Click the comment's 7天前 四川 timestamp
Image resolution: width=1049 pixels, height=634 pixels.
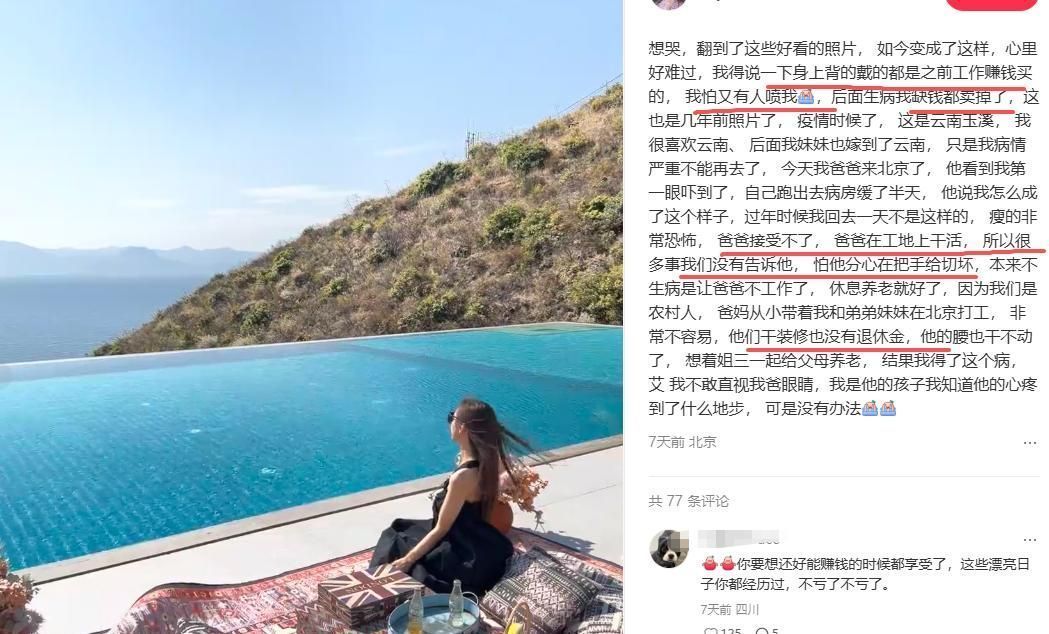(x=730, y=609)
